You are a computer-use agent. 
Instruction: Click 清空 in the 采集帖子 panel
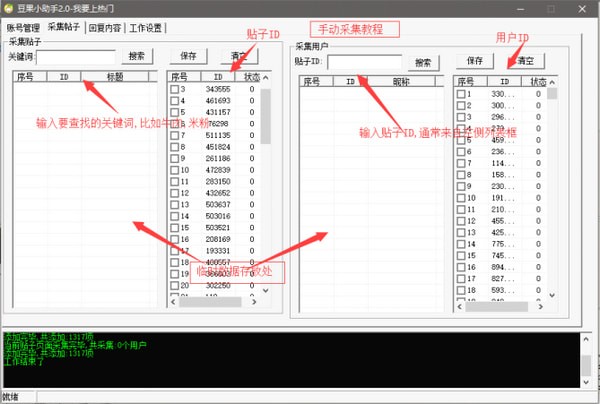tap(239, 56)
